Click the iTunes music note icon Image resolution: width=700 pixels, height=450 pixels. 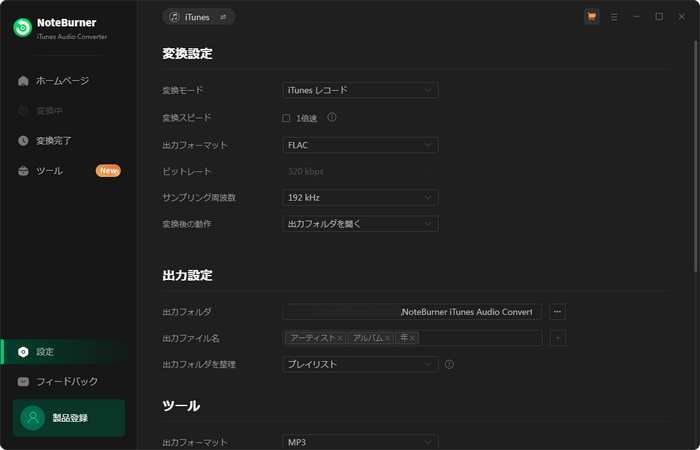pos(175,17)
